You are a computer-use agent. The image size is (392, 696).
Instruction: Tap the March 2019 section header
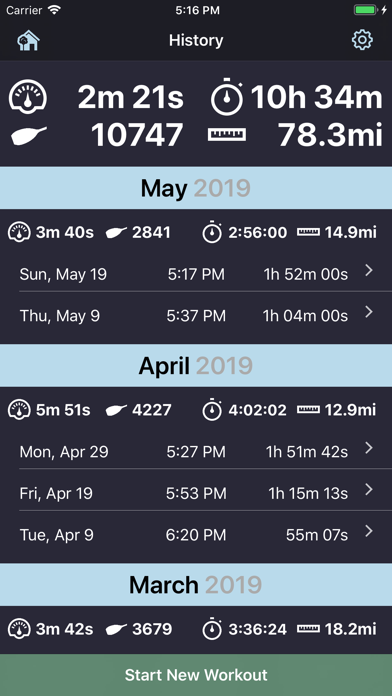click(x=196, y=585)
